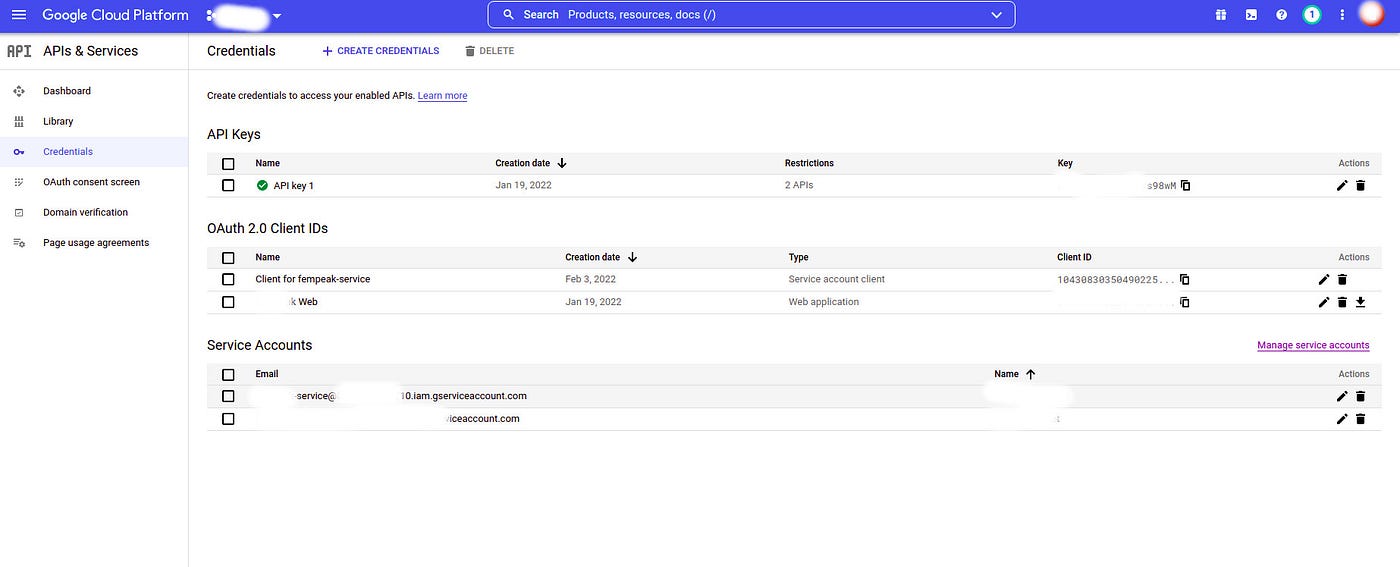1400x567 pixels.
Task: Click Service account client type cell
Action: (836, 279)
